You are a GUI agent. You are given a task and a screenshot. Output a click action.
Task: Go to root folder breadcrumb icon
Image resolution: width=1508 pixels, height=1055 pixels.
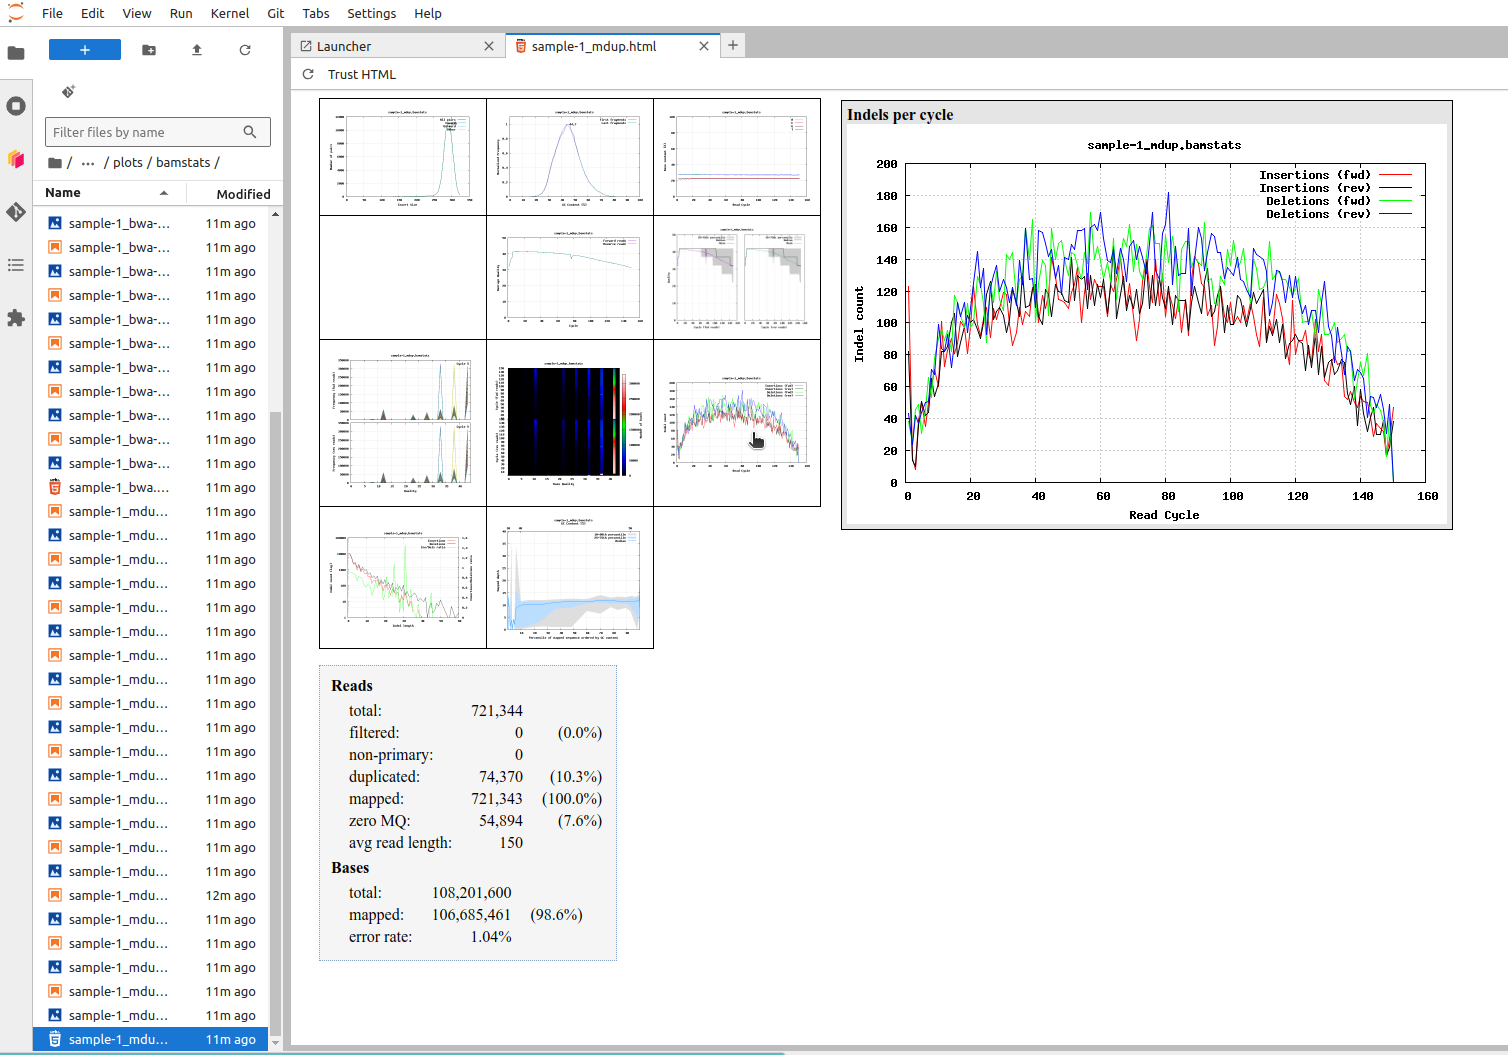pos(55,163)
